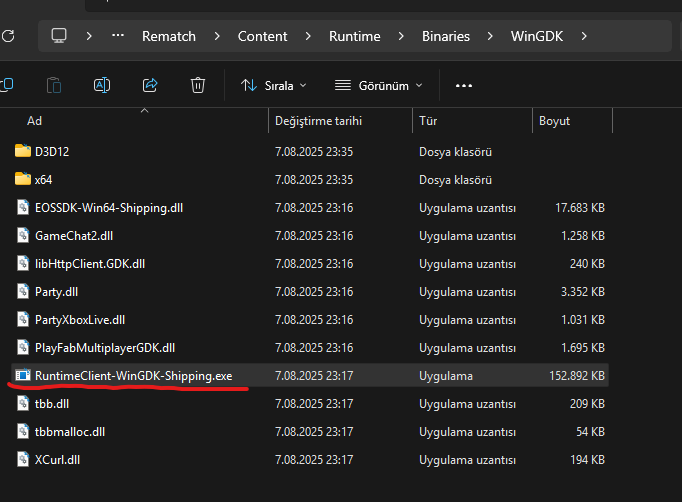Click the Share icon in toolbar
Viewport: 682px width, 502px height.
(x=150, y=85)
